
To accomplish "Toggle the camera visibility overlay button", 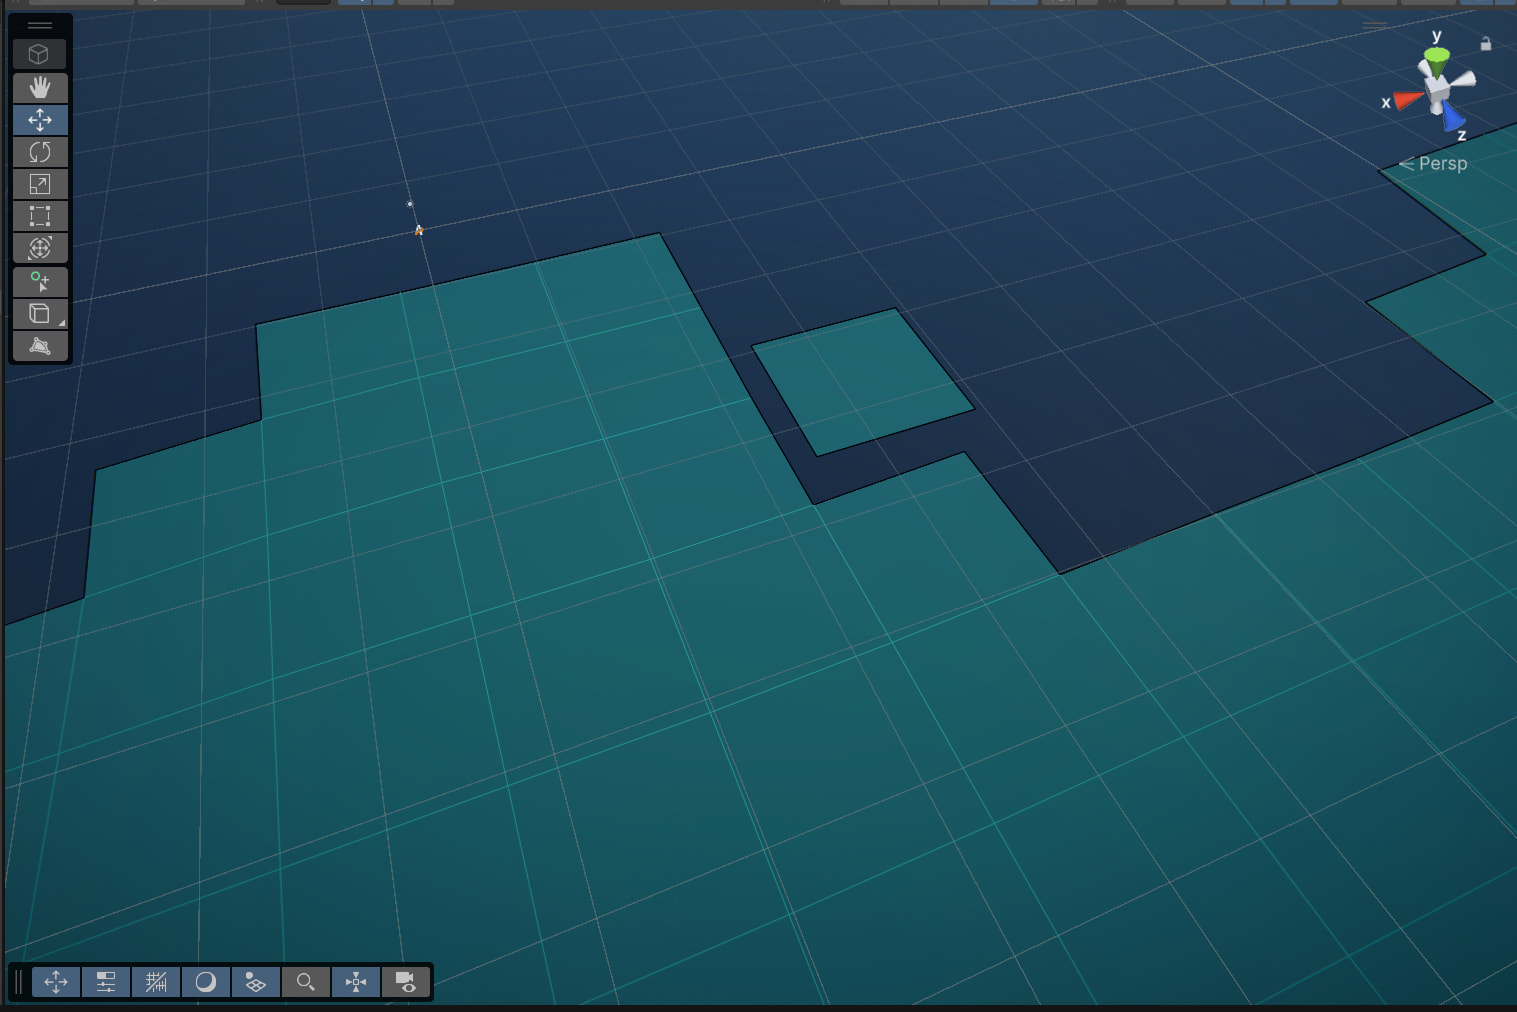I will [x=406, y=982].
